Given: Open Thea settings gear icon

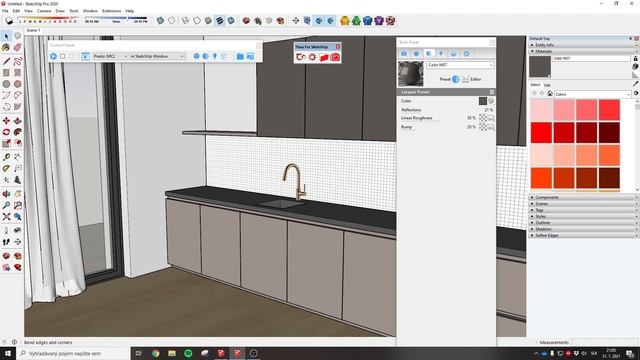Looking at the screenshot, I should tap(312, 57).
